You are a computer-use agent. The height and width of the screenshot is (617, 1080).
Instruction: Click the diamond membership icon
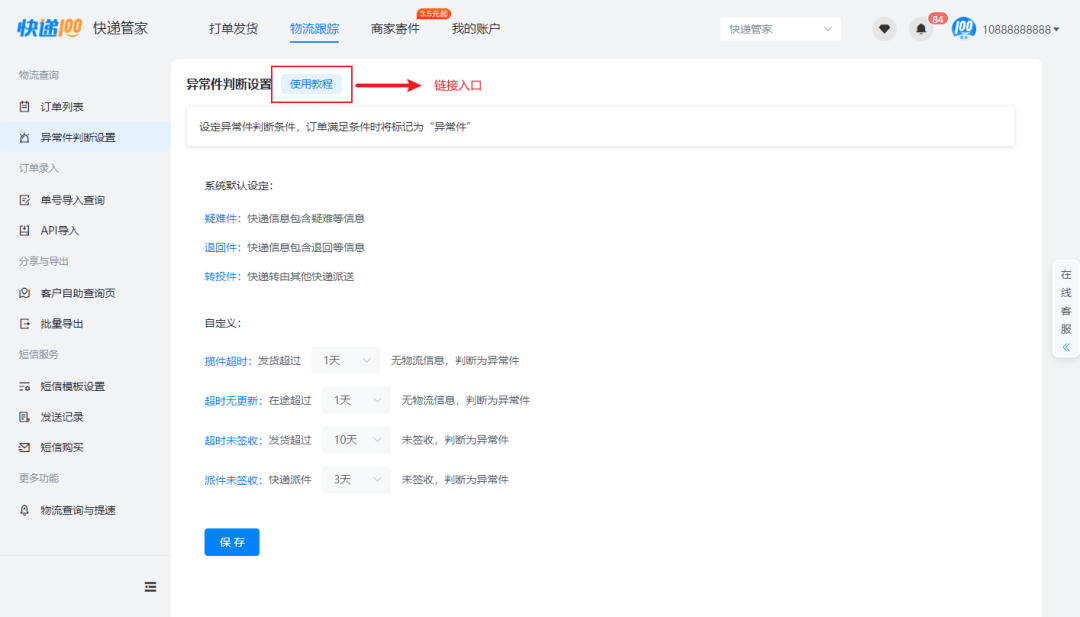click(x=884, y=29)
